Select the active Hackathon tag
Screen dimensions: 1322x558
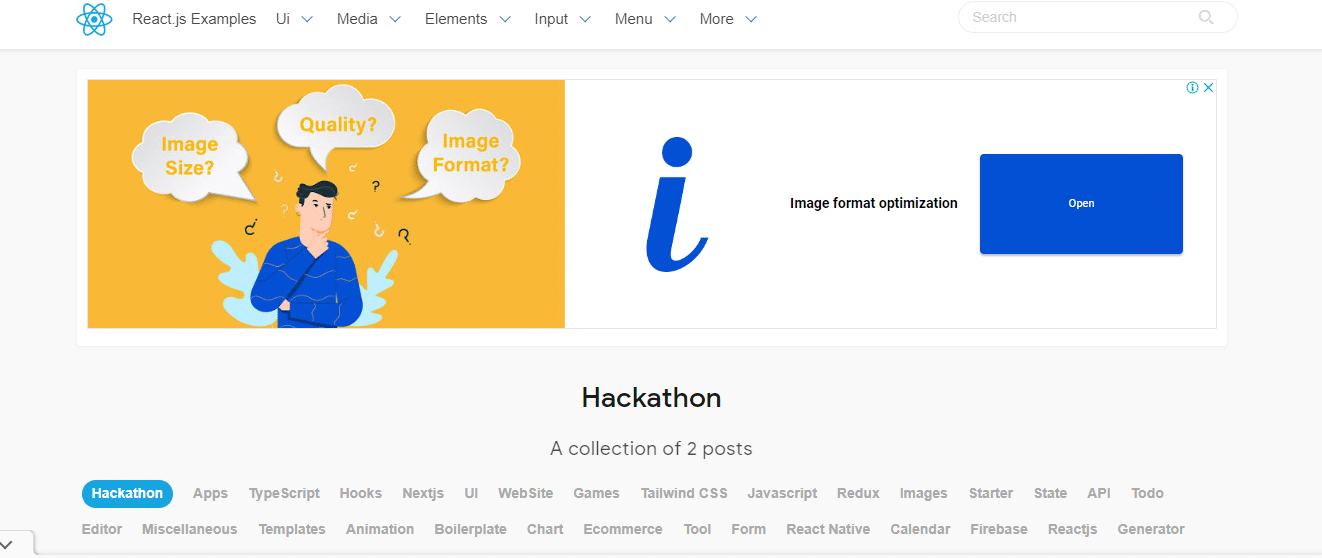(127, 494)
